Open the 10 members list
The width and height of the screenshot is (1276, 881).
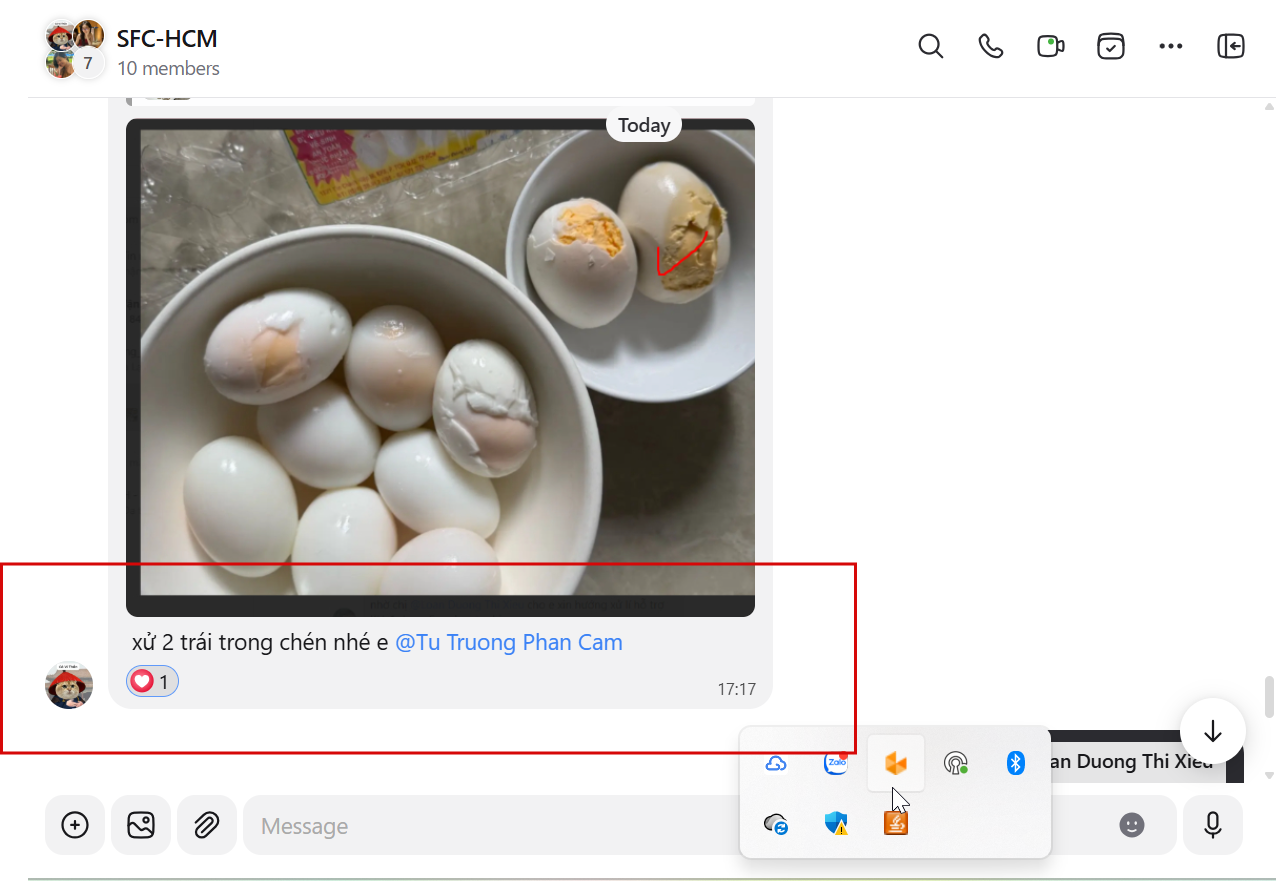[168, 69]
